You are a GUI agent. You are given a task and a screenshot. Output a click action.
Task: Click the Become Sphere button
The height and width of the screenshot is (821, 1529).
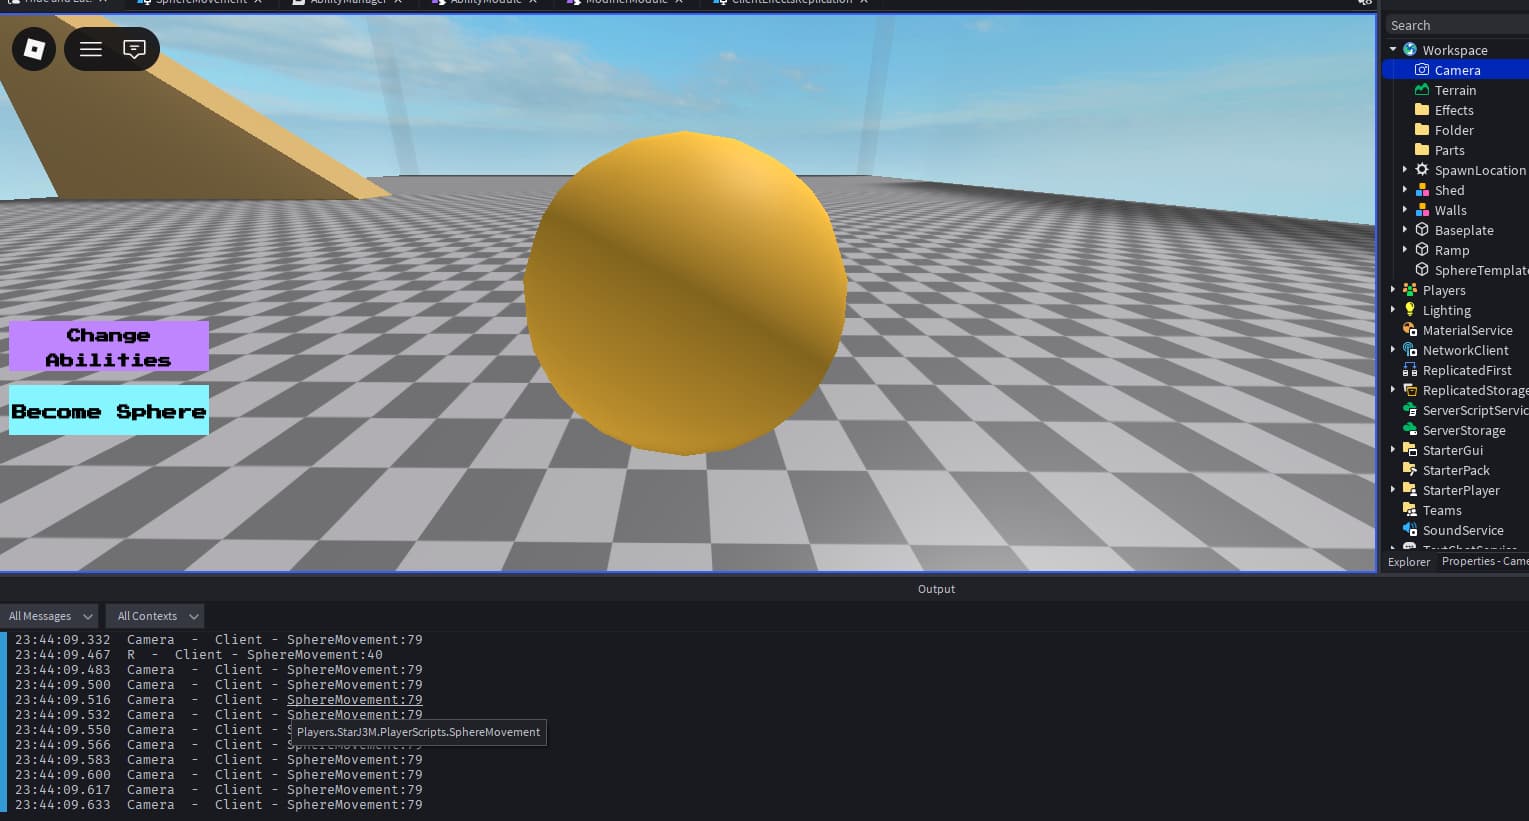coord(109,410)
